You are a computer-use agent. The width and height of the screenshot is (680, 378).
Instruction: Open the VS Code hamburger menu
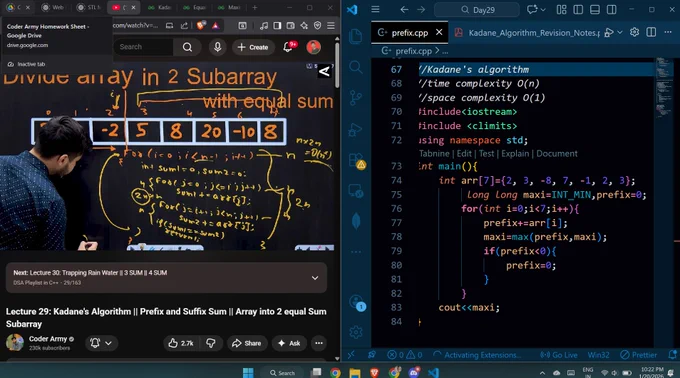coord(375,9)
